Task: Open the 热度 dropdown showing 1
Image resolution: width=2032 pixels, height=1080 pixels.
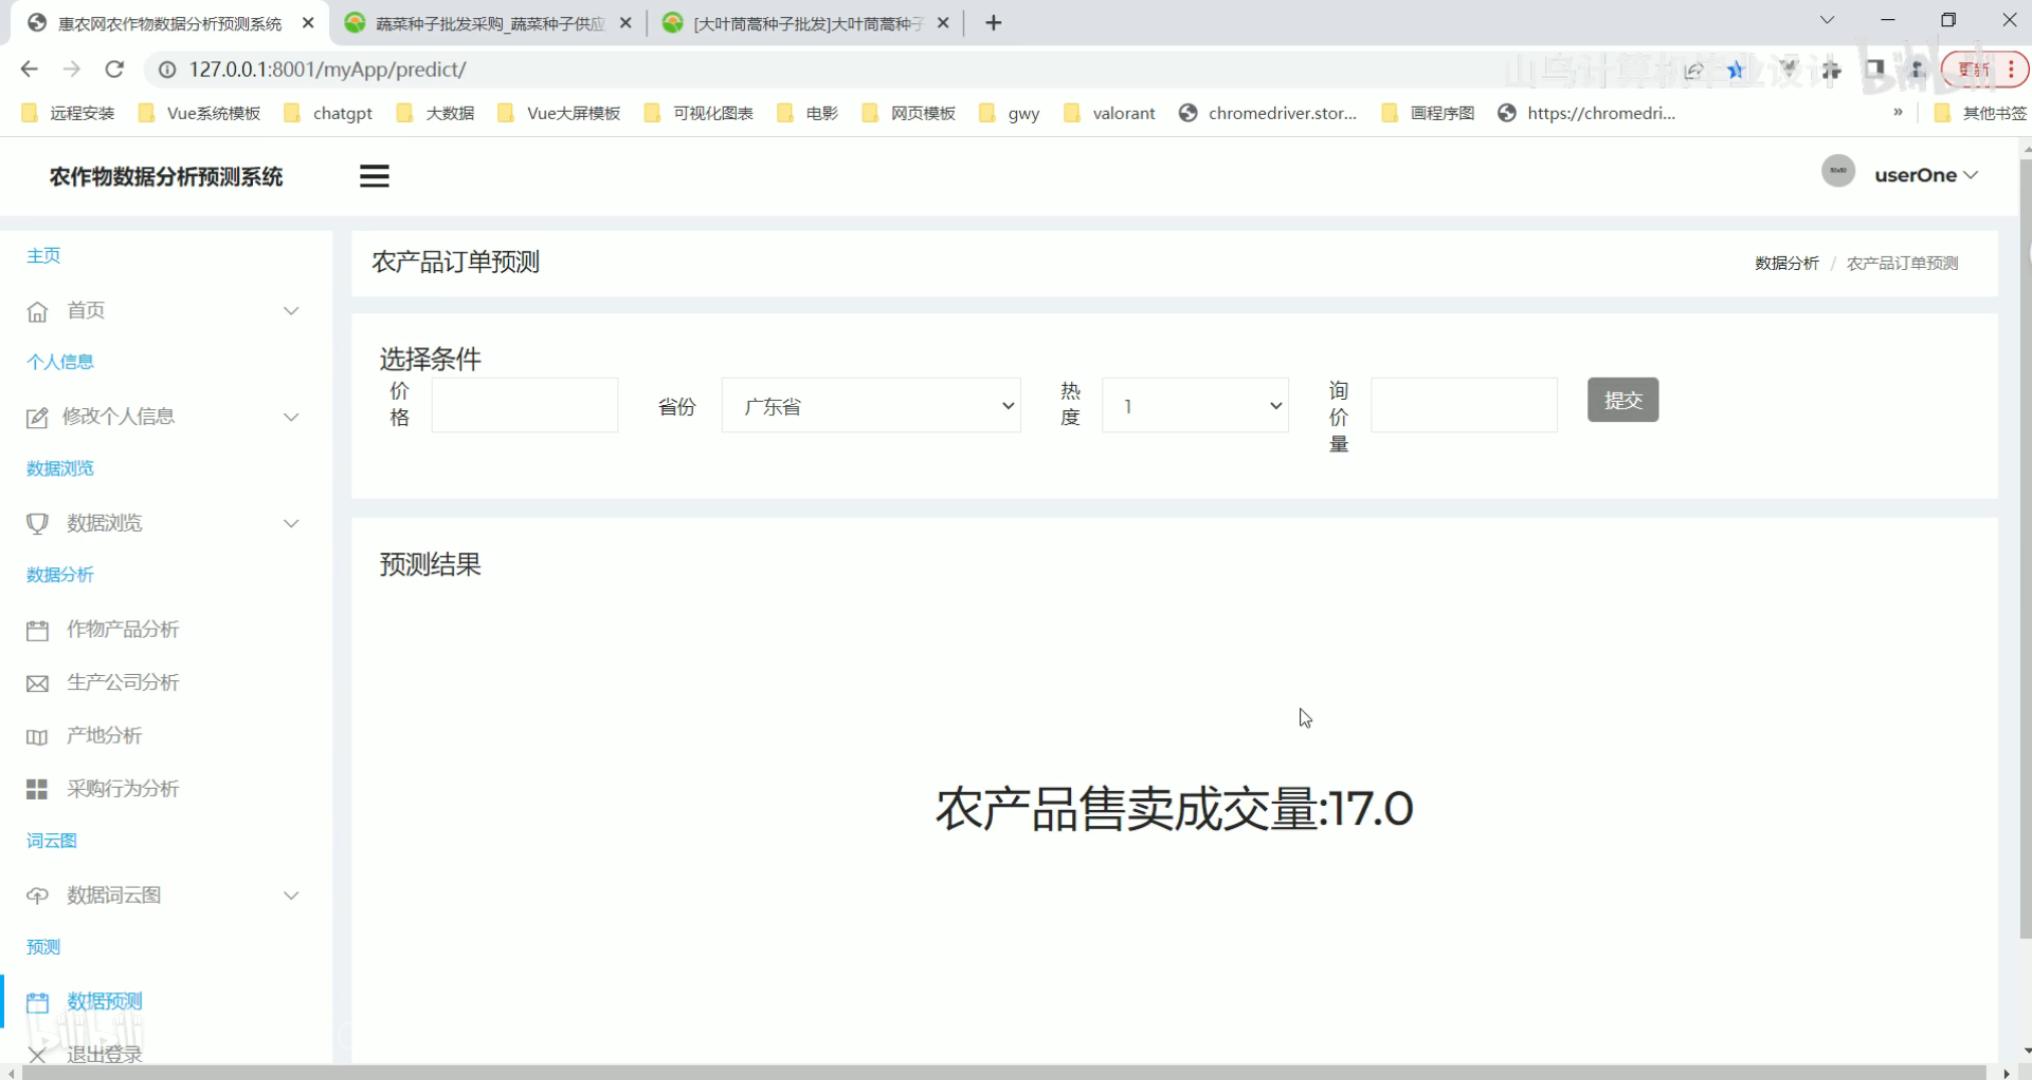Action: point(1194,406)
